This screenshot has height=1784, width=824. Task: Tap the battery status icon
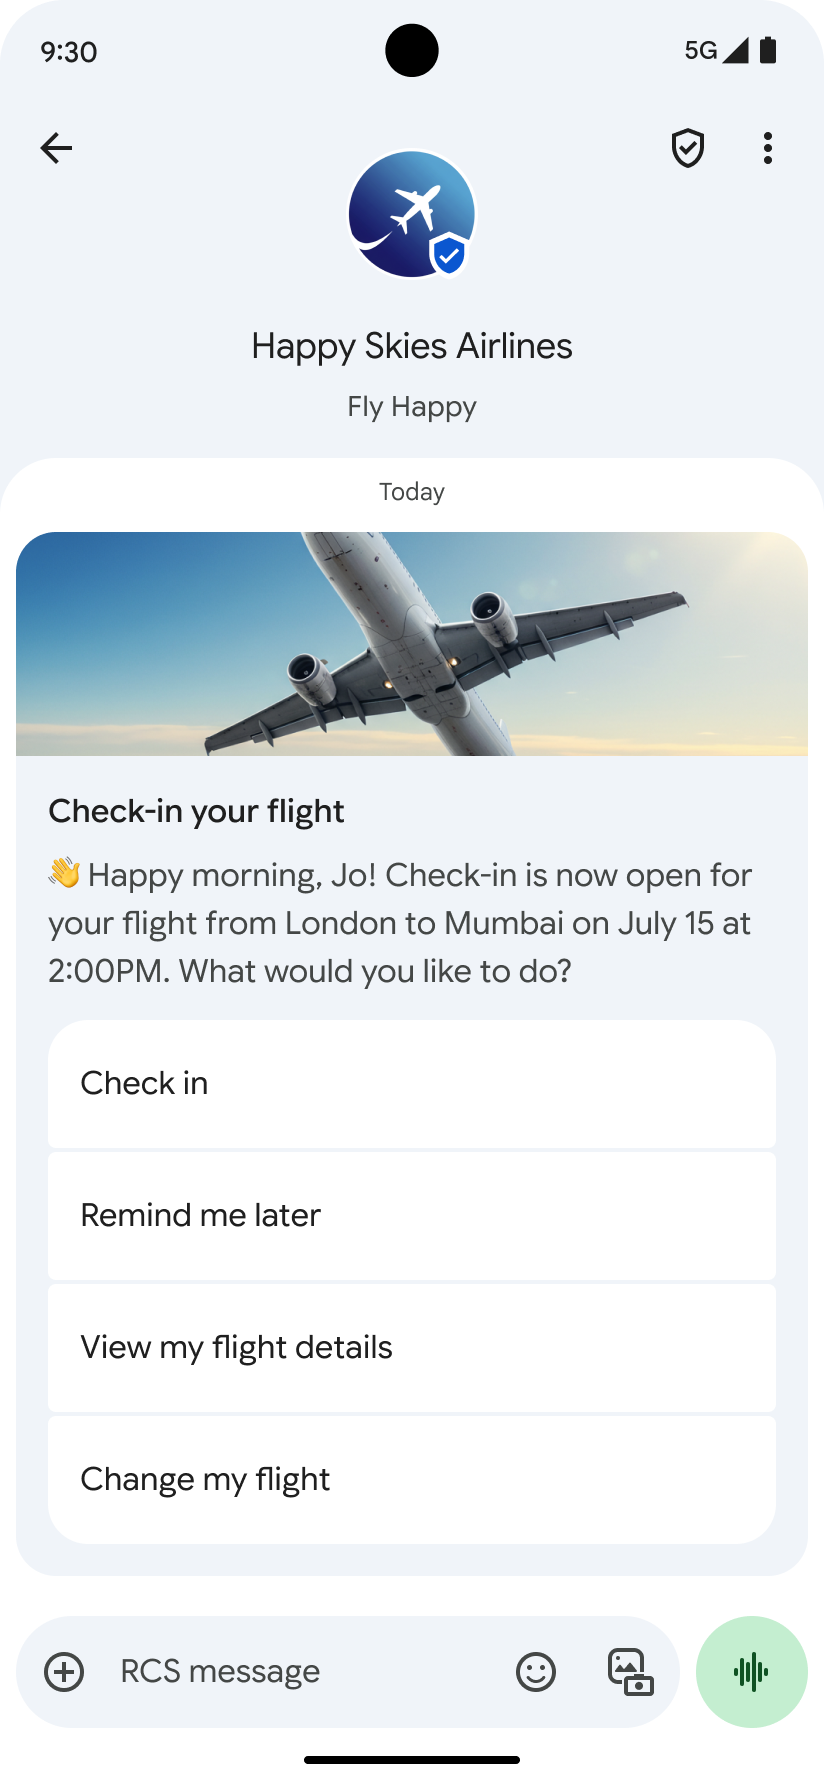[768, 51]
